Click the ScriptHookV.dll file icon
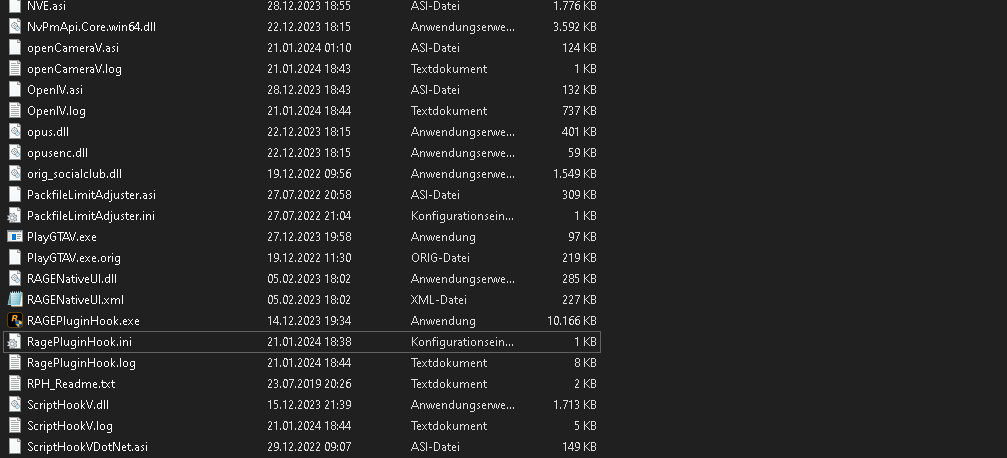 (15, 405)
